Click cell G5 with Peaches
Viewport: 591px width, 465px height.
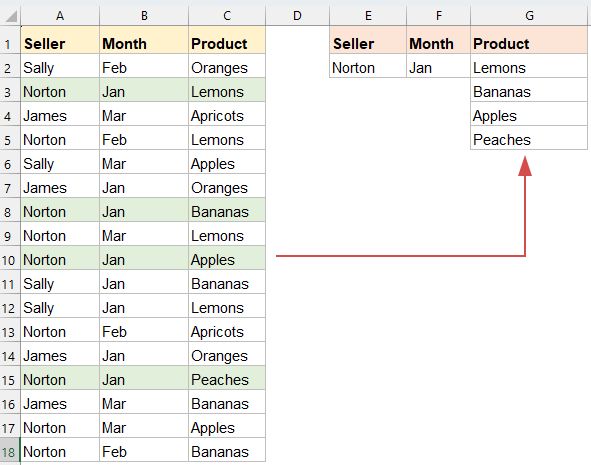click(x=529, y=140)
